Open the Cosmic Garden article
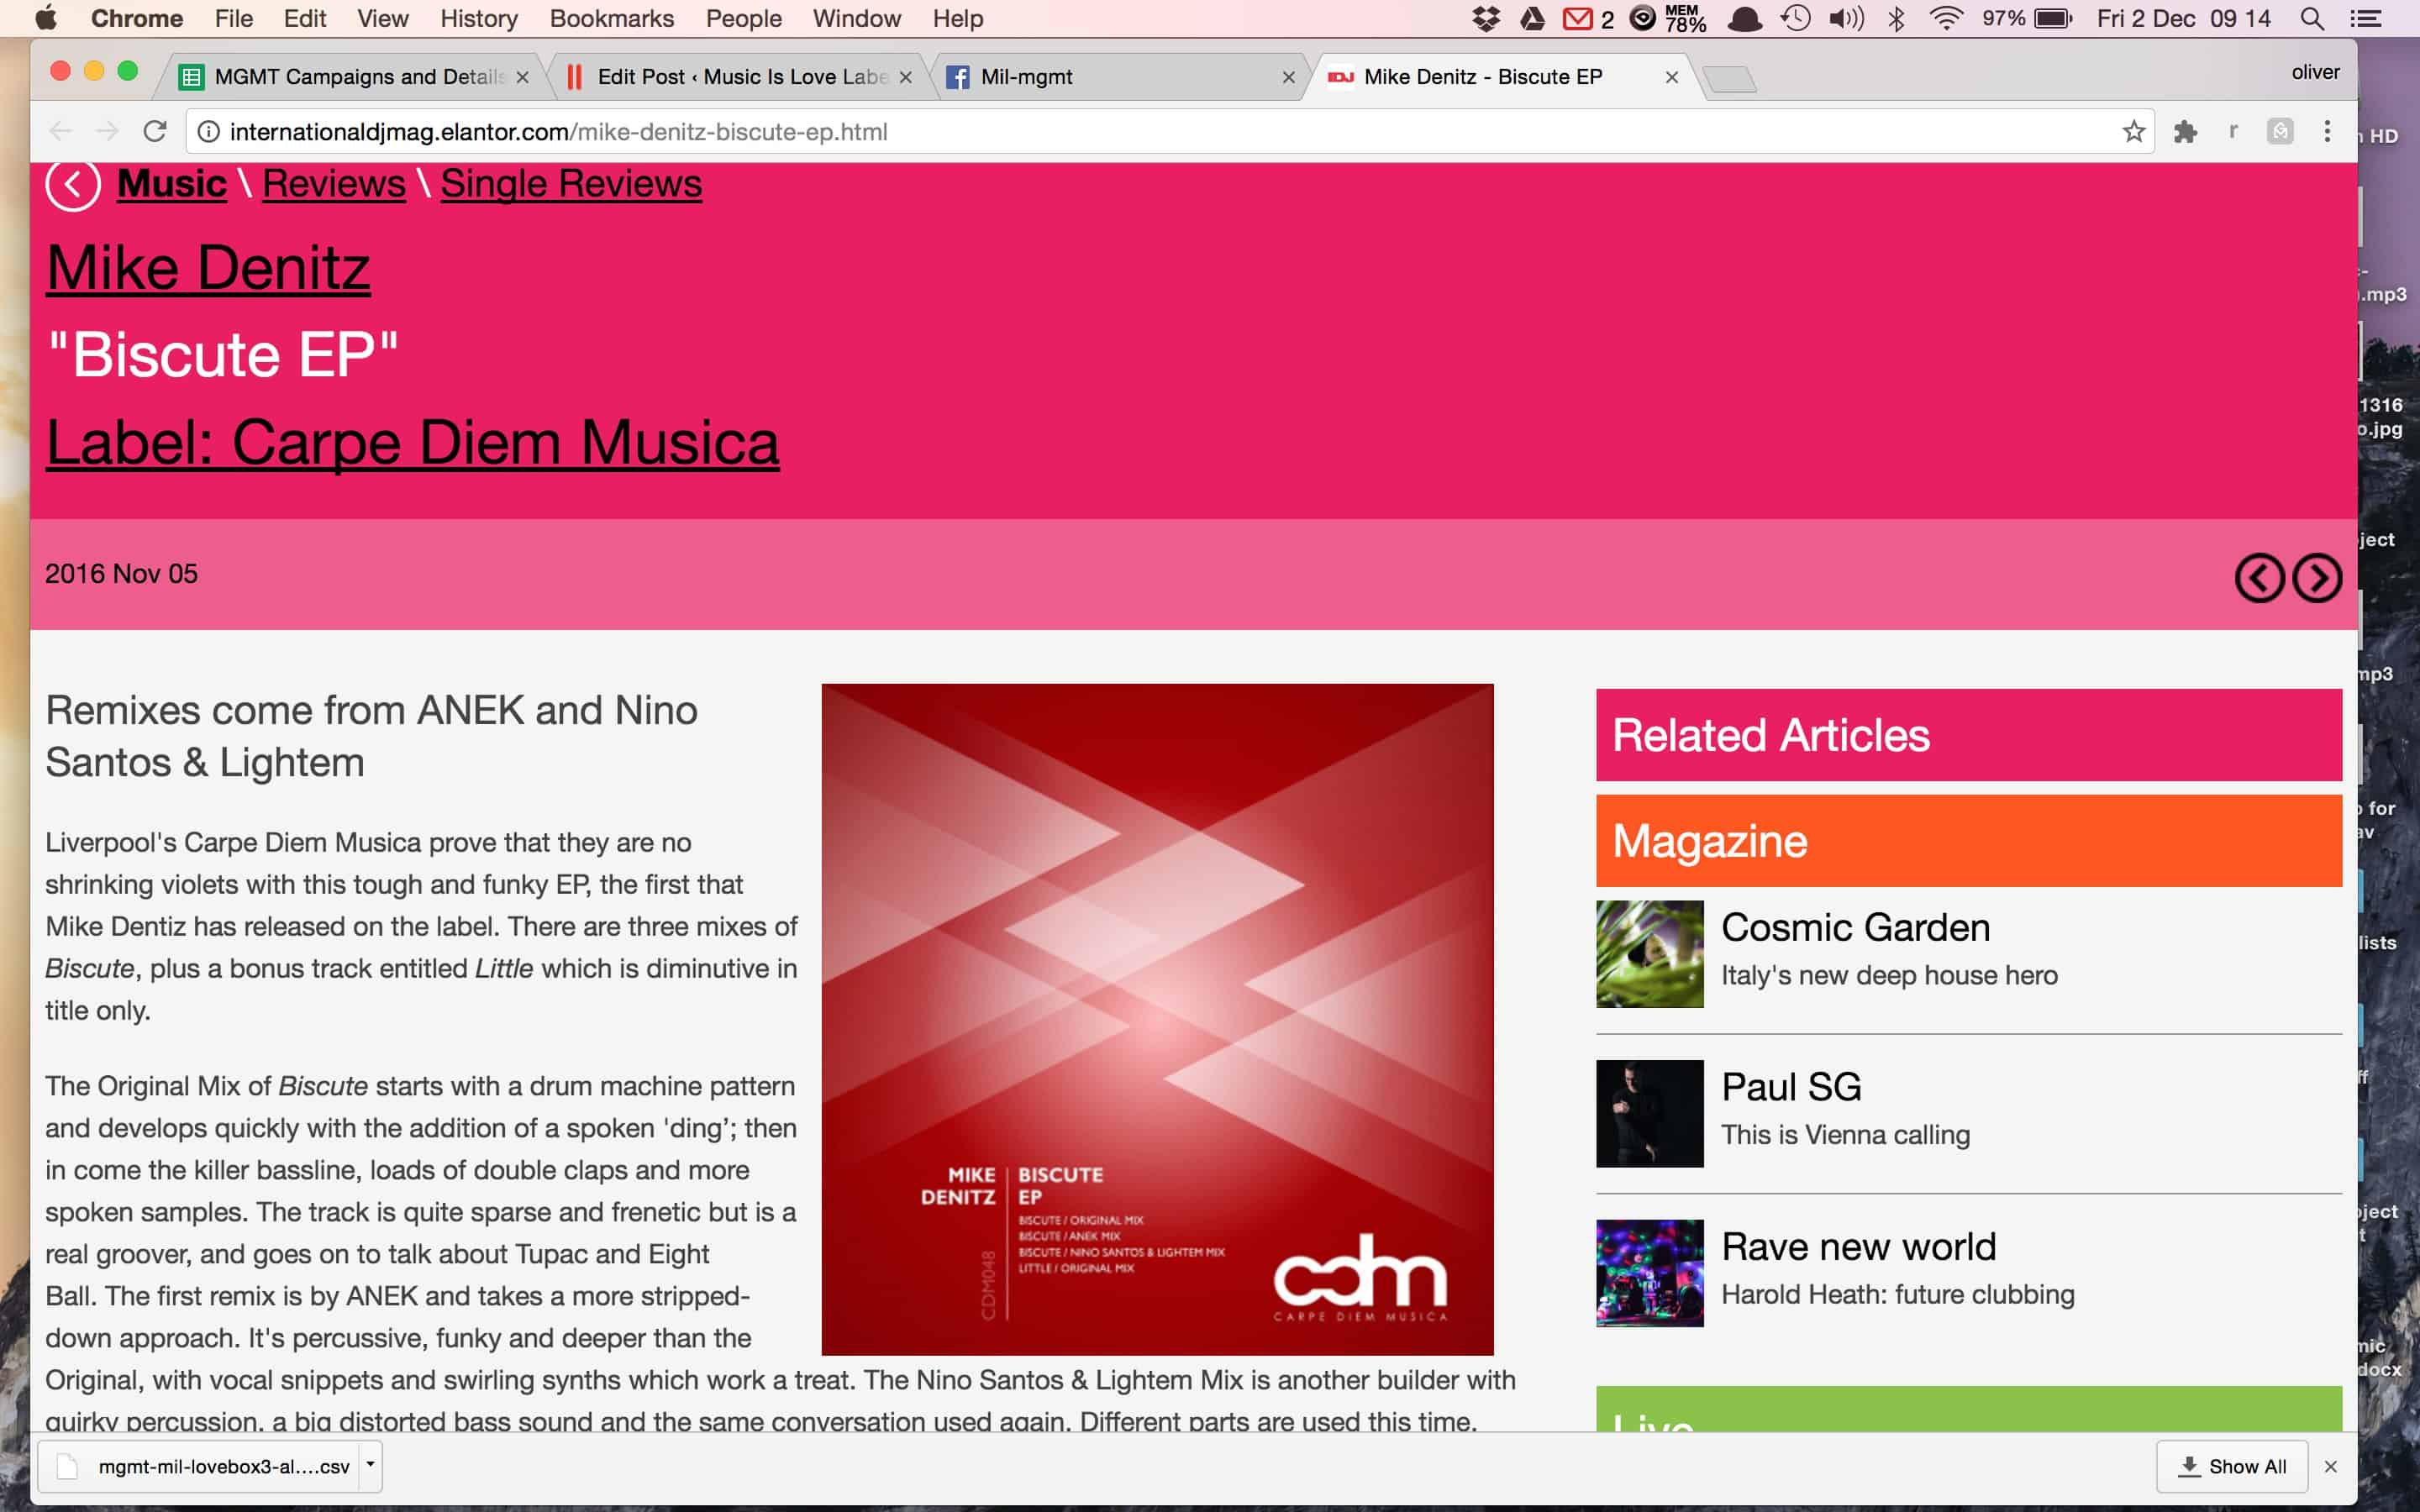The width and height of the screenshot is (2420, 1512). coord(1856,928)
